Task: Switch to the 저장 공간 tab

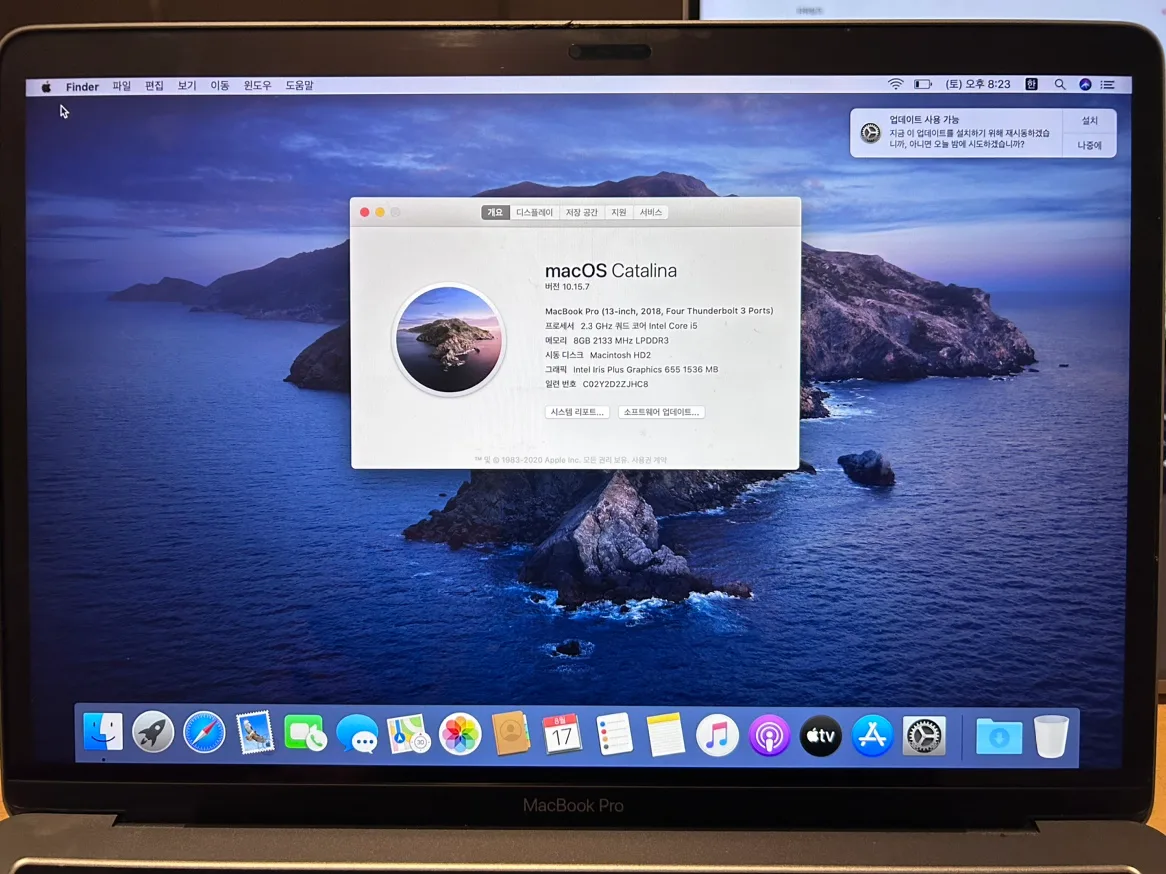Action: click(581, 212)
